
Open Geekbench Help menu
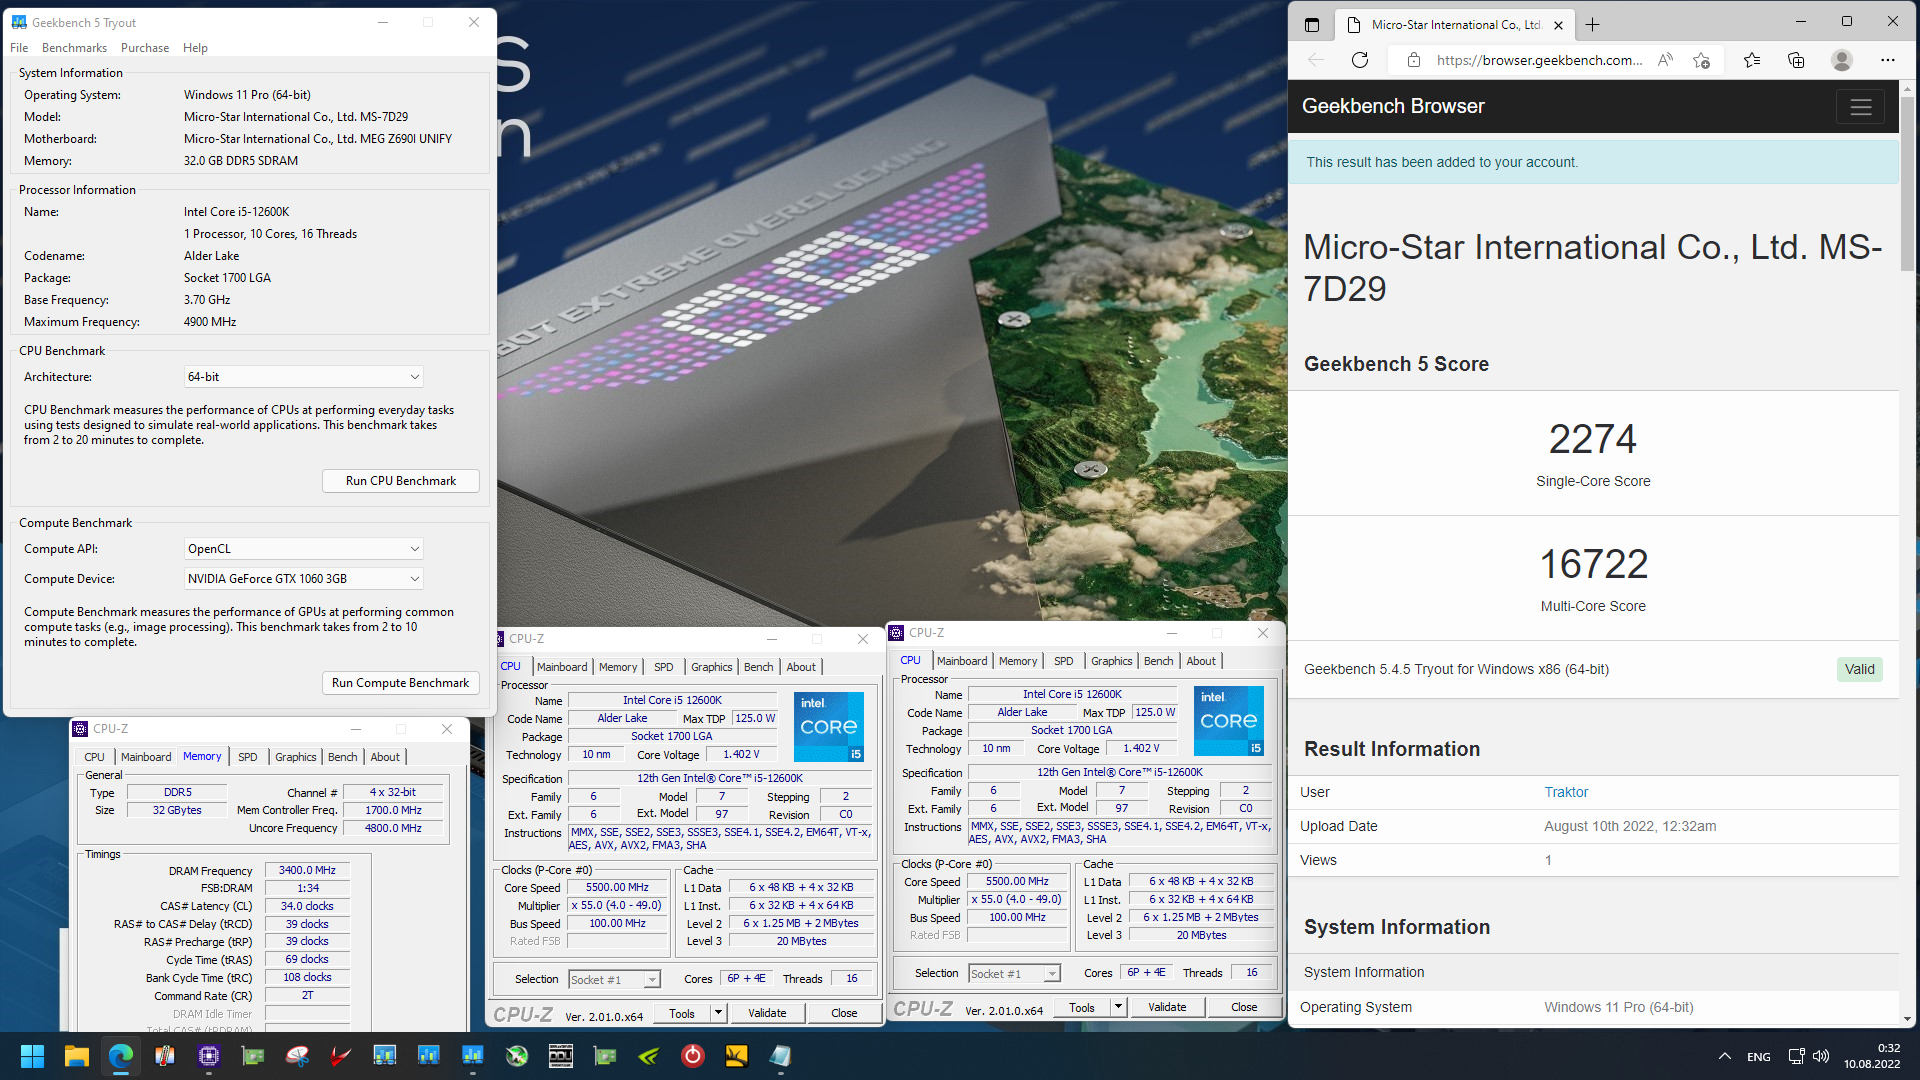pos(195,48)
